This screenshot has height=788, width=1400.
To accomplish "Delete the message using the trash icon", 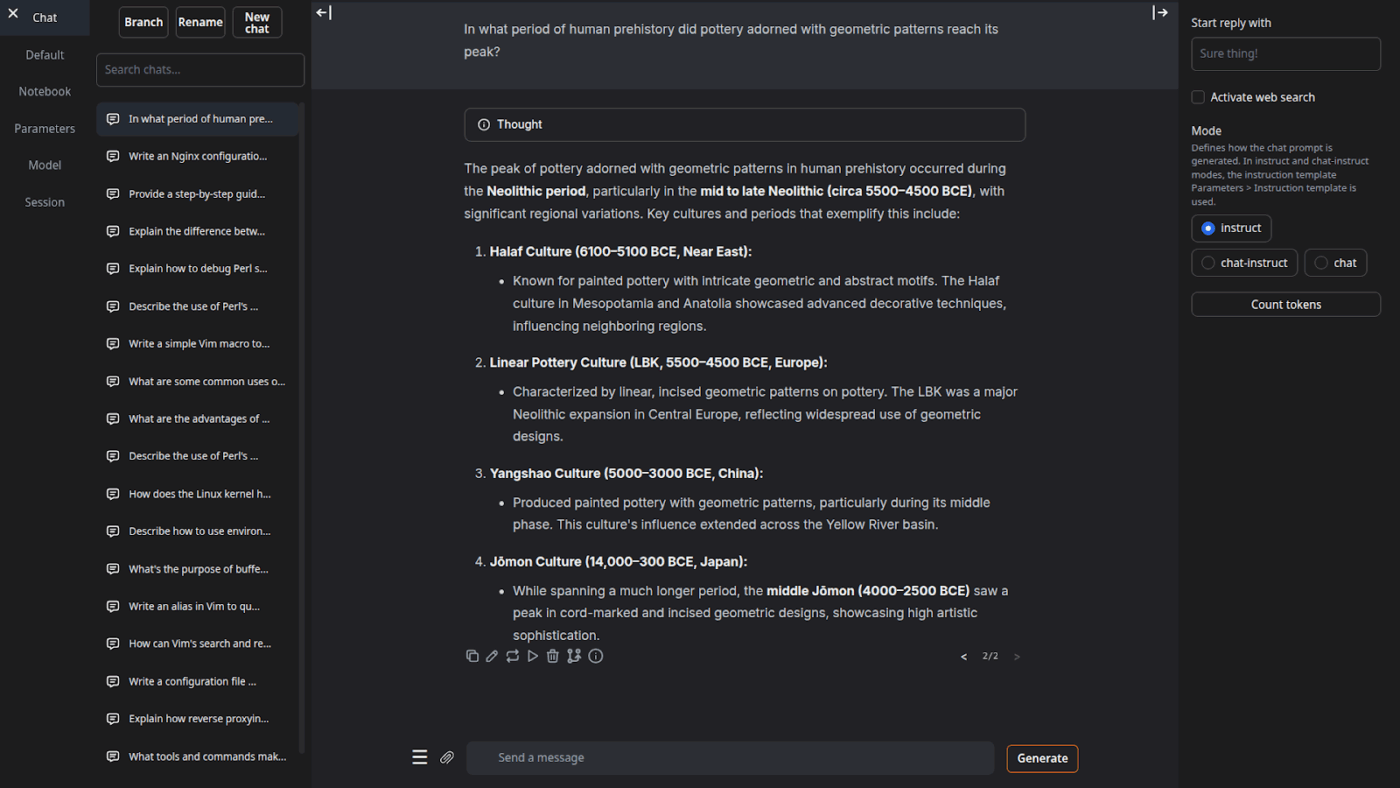I will [x=553, y=656].
